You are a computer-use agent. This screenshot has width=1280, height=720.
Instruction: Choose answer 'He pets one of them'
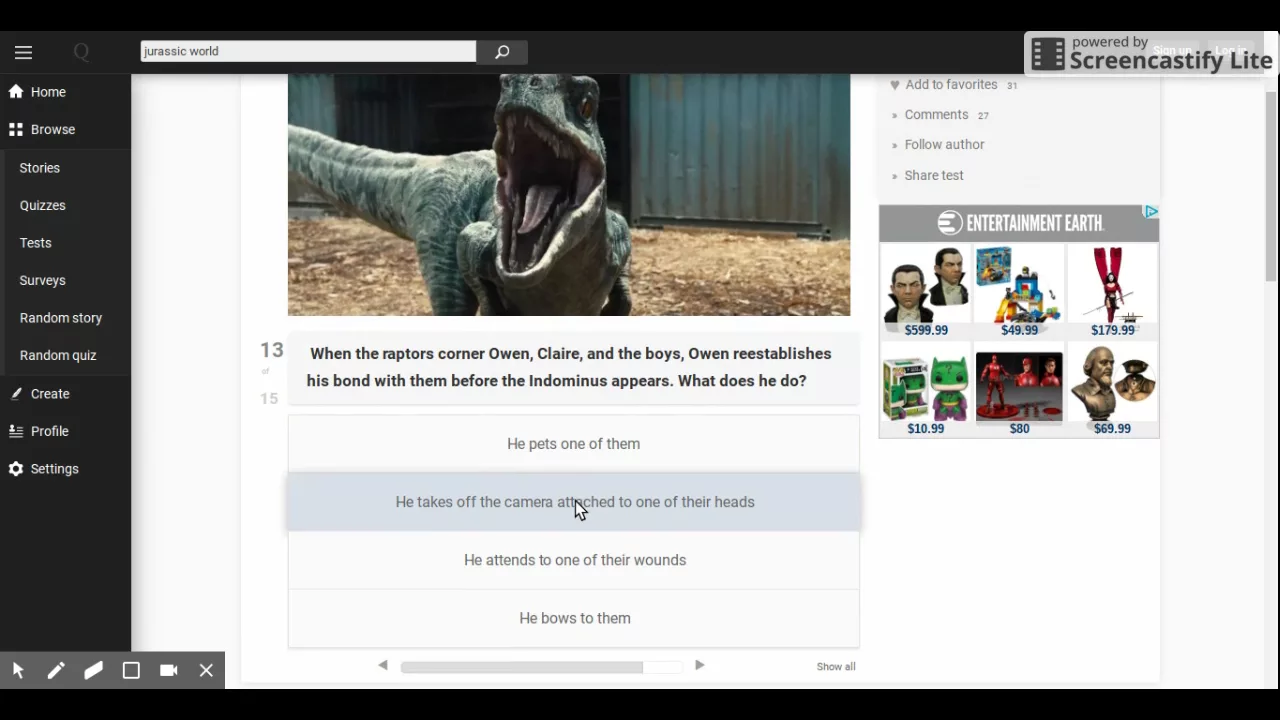[574, 444]
